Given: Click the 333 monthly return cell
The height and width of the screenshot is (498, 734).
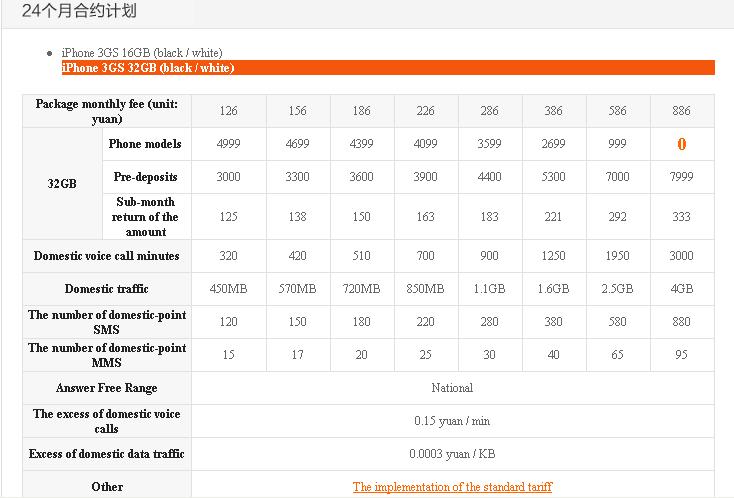Looking at the screenshot, I should coord(682,217).
